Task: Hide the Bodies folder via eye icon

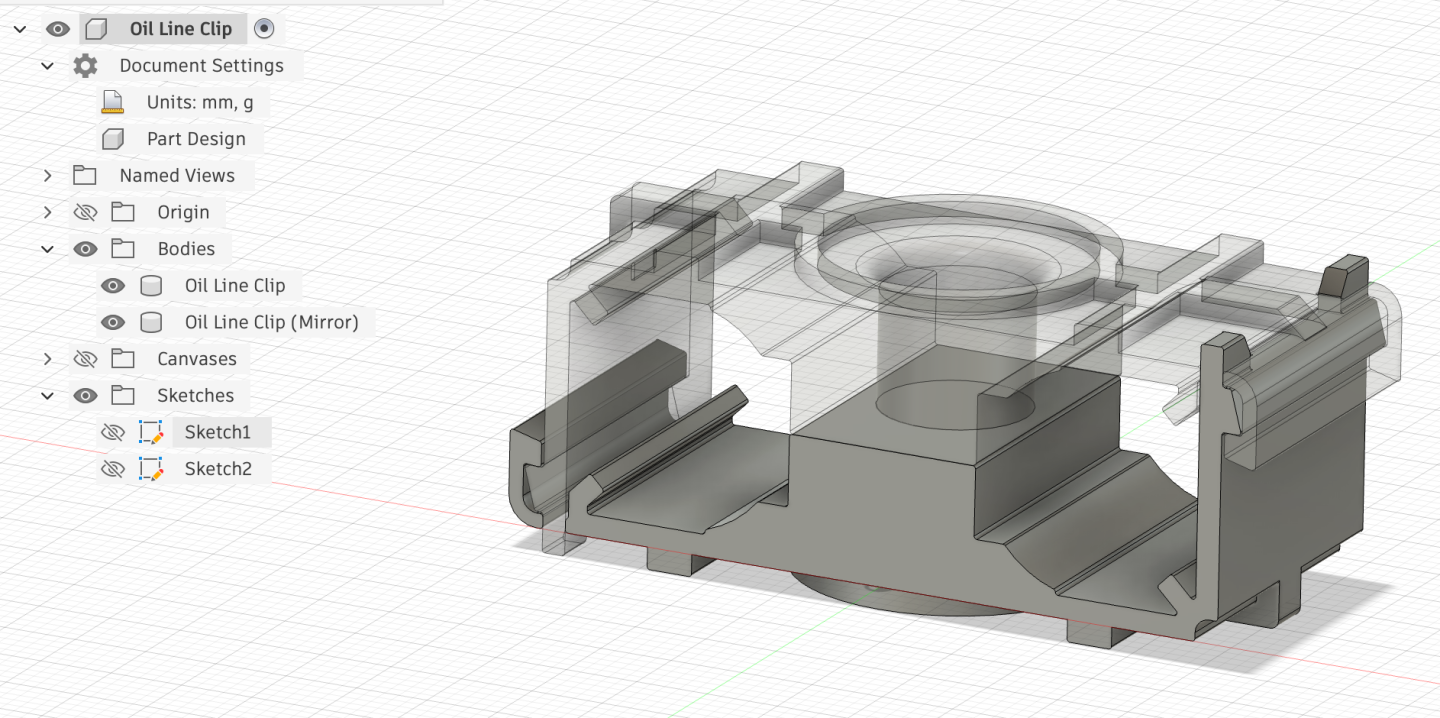Action: [x=85, y=249]
